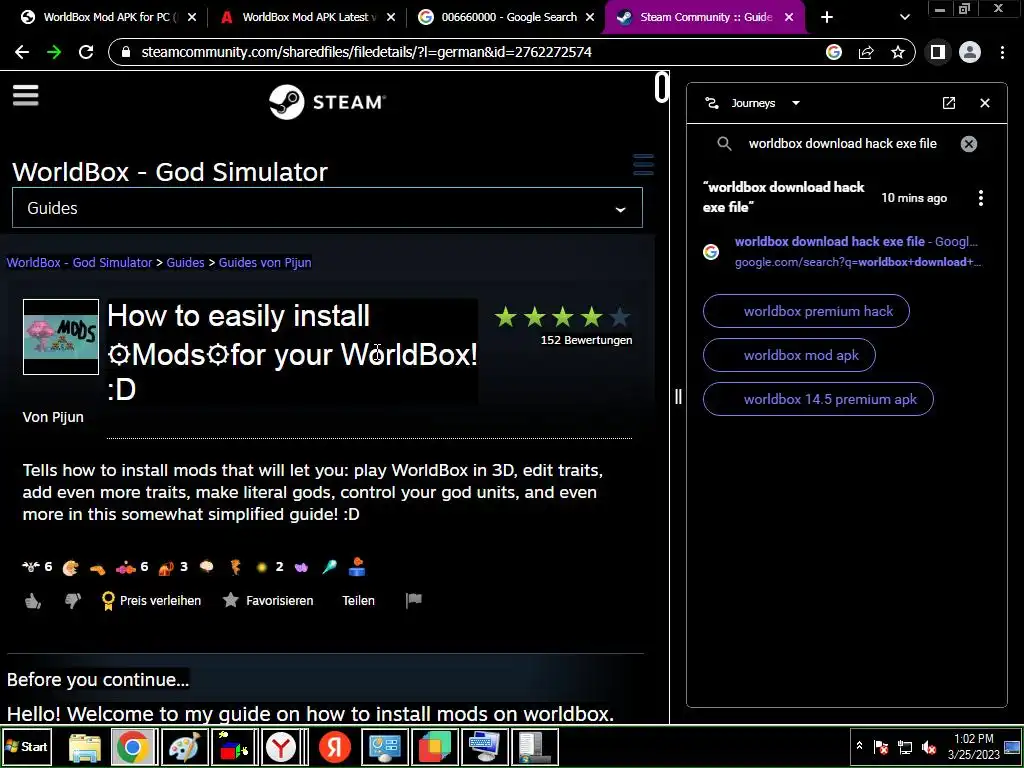Open the Paint palette taskbar icon
Screen dimensions: 1024x768
pyautogui.click(x=184, y=746)
